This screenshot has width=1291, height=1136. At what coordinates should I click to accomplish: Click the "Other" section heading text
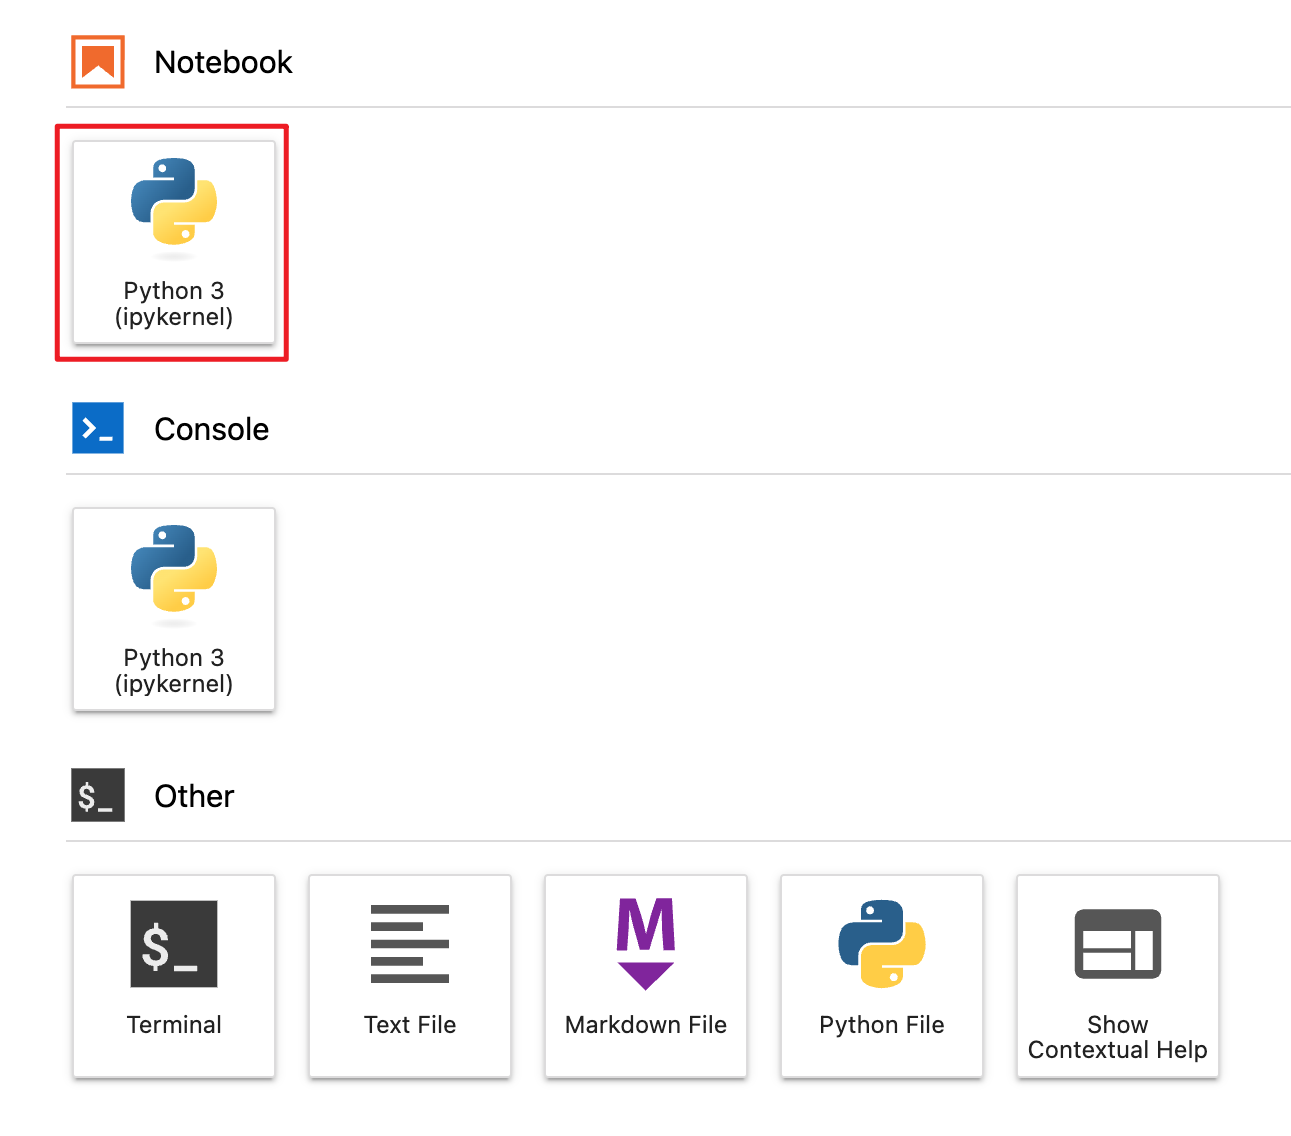pos(194,796)
